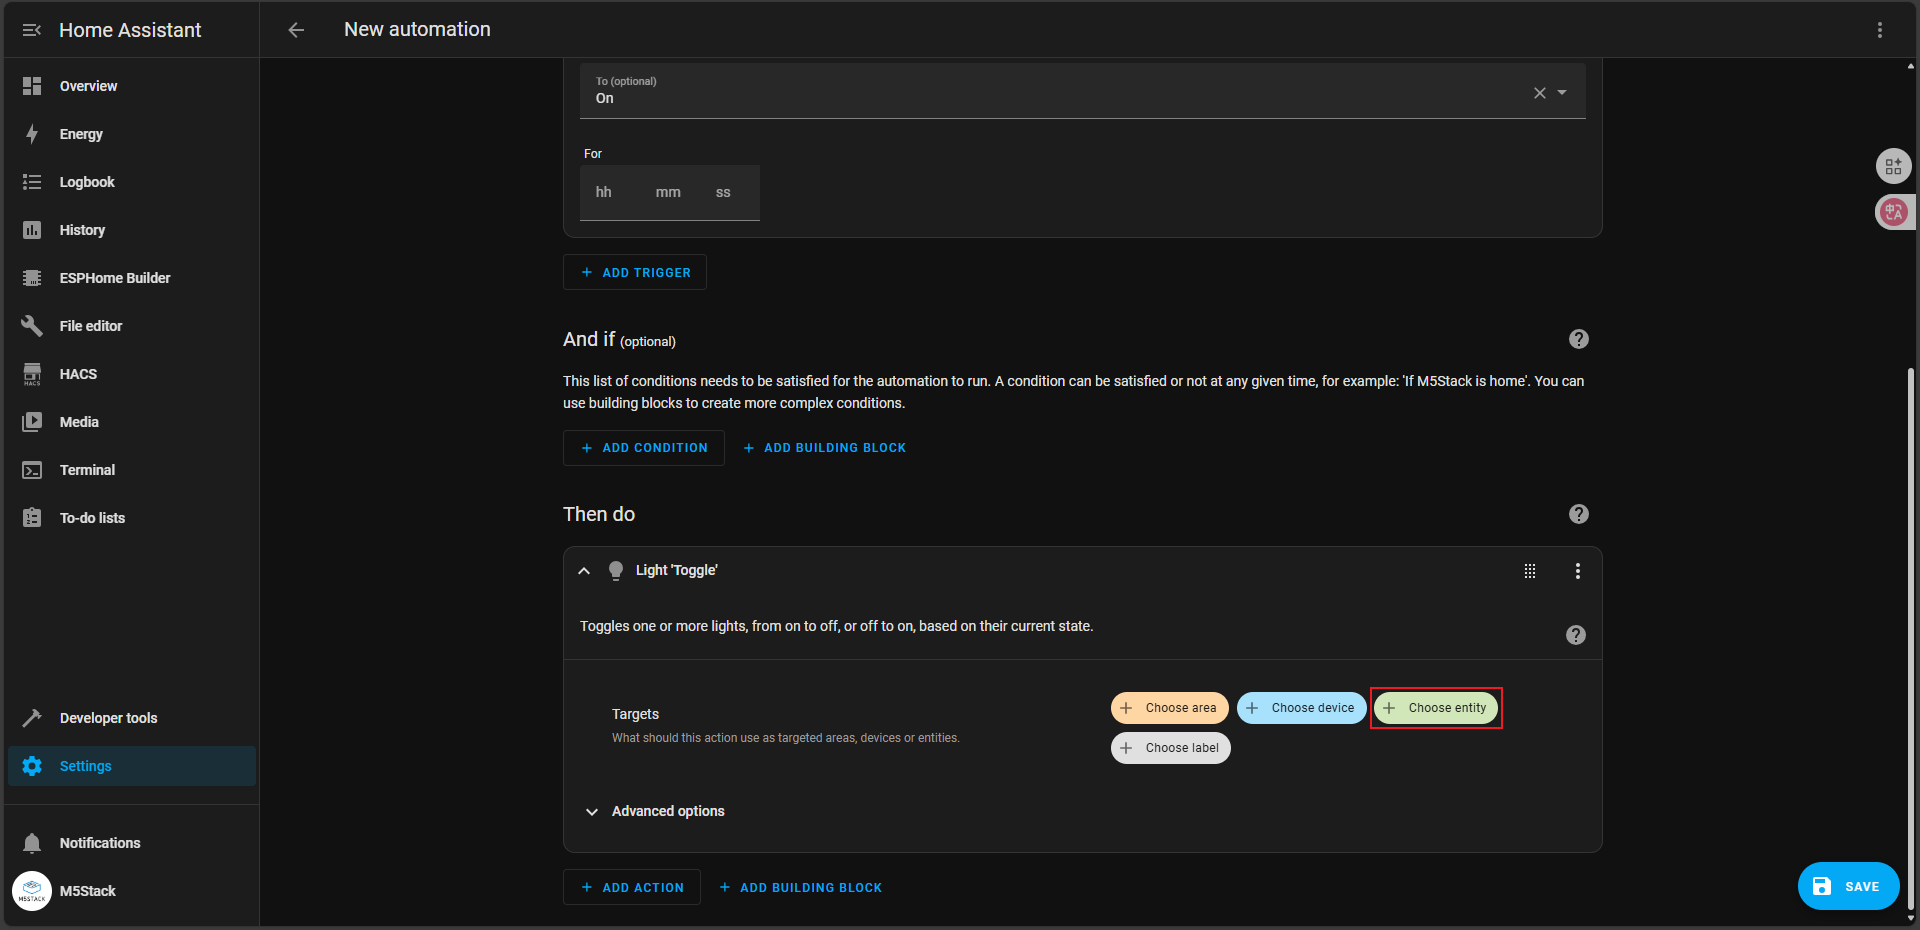This screenshot has width=1920, height=930.
Task: Click Choose area chip
Action: [x=1170, y=708]
